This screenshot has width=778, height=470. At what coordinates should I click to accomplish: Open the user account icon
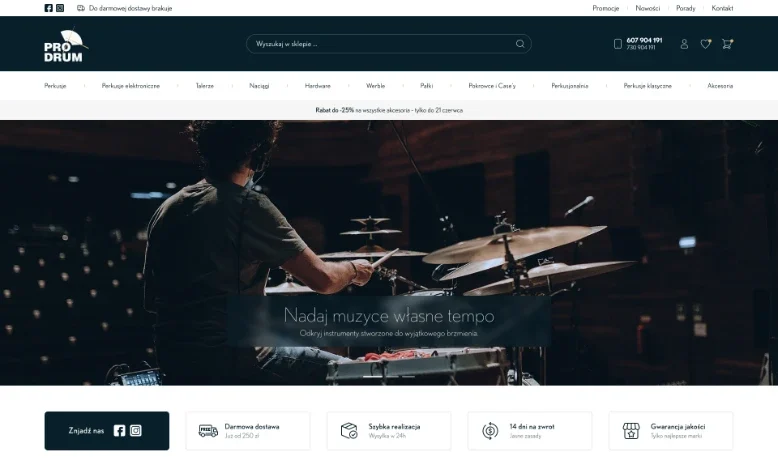[684, 44]
